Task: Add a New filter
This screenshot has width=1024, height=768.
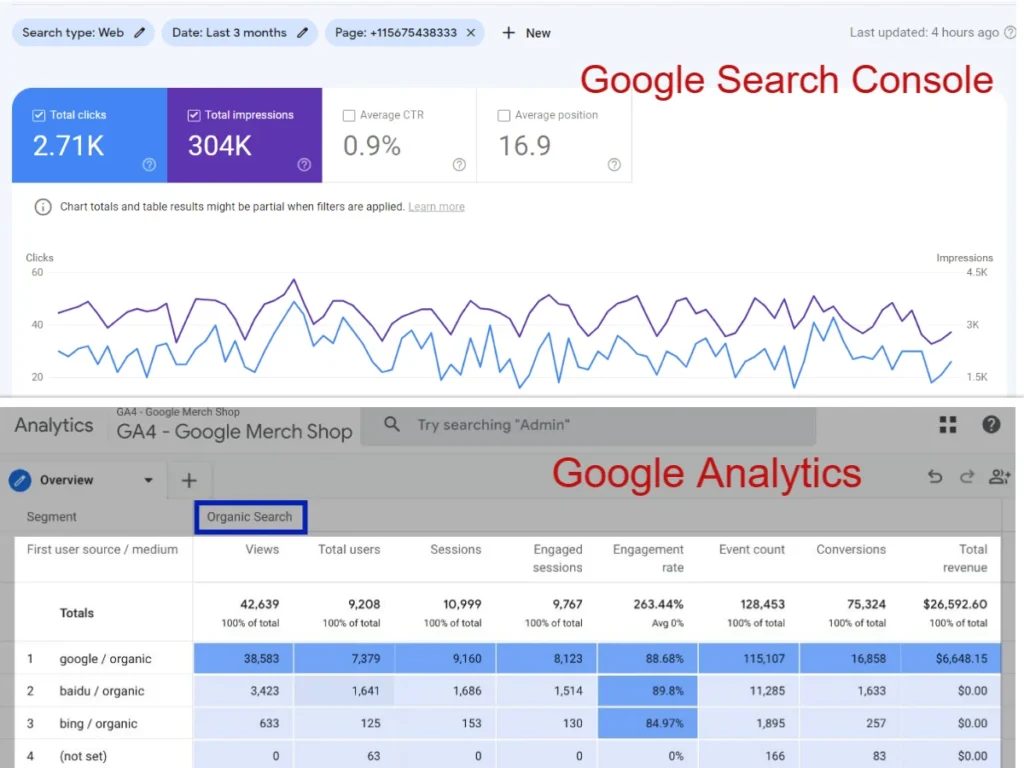Action: tap(526, 33)
